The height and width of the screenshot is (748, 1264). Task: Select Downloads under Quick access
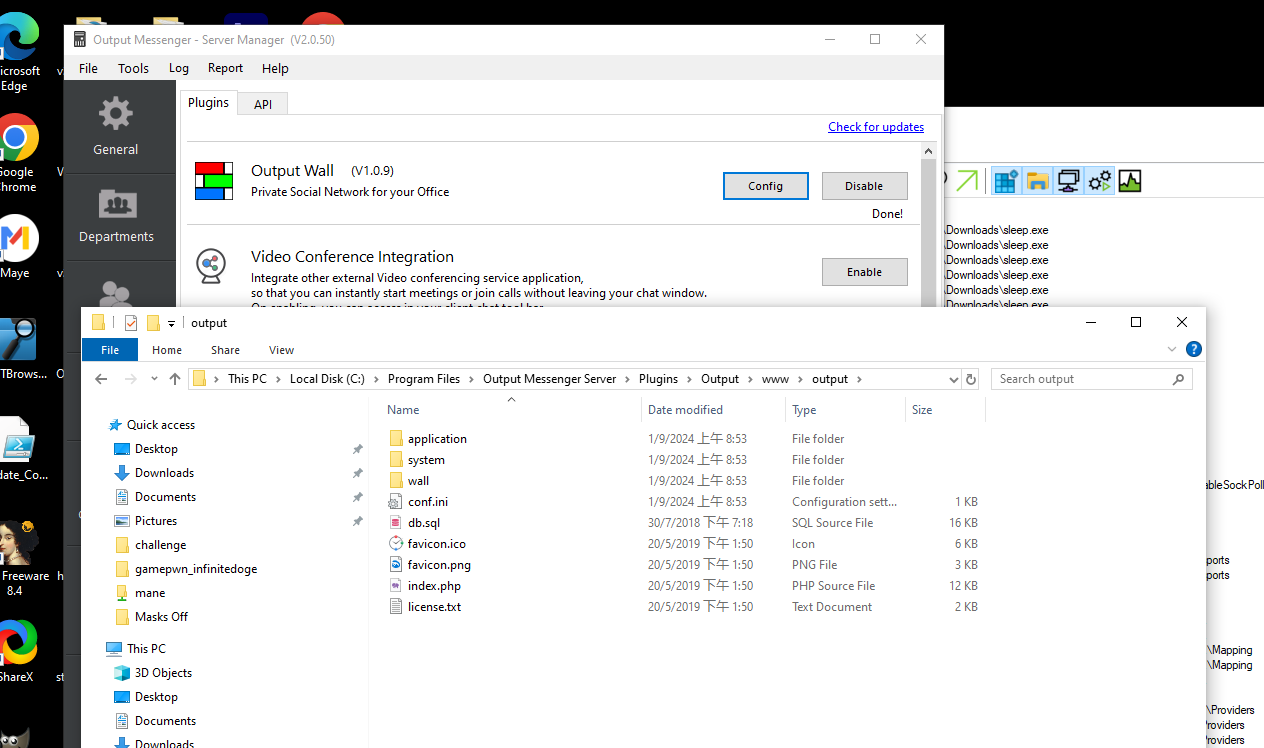click(164, 473)
